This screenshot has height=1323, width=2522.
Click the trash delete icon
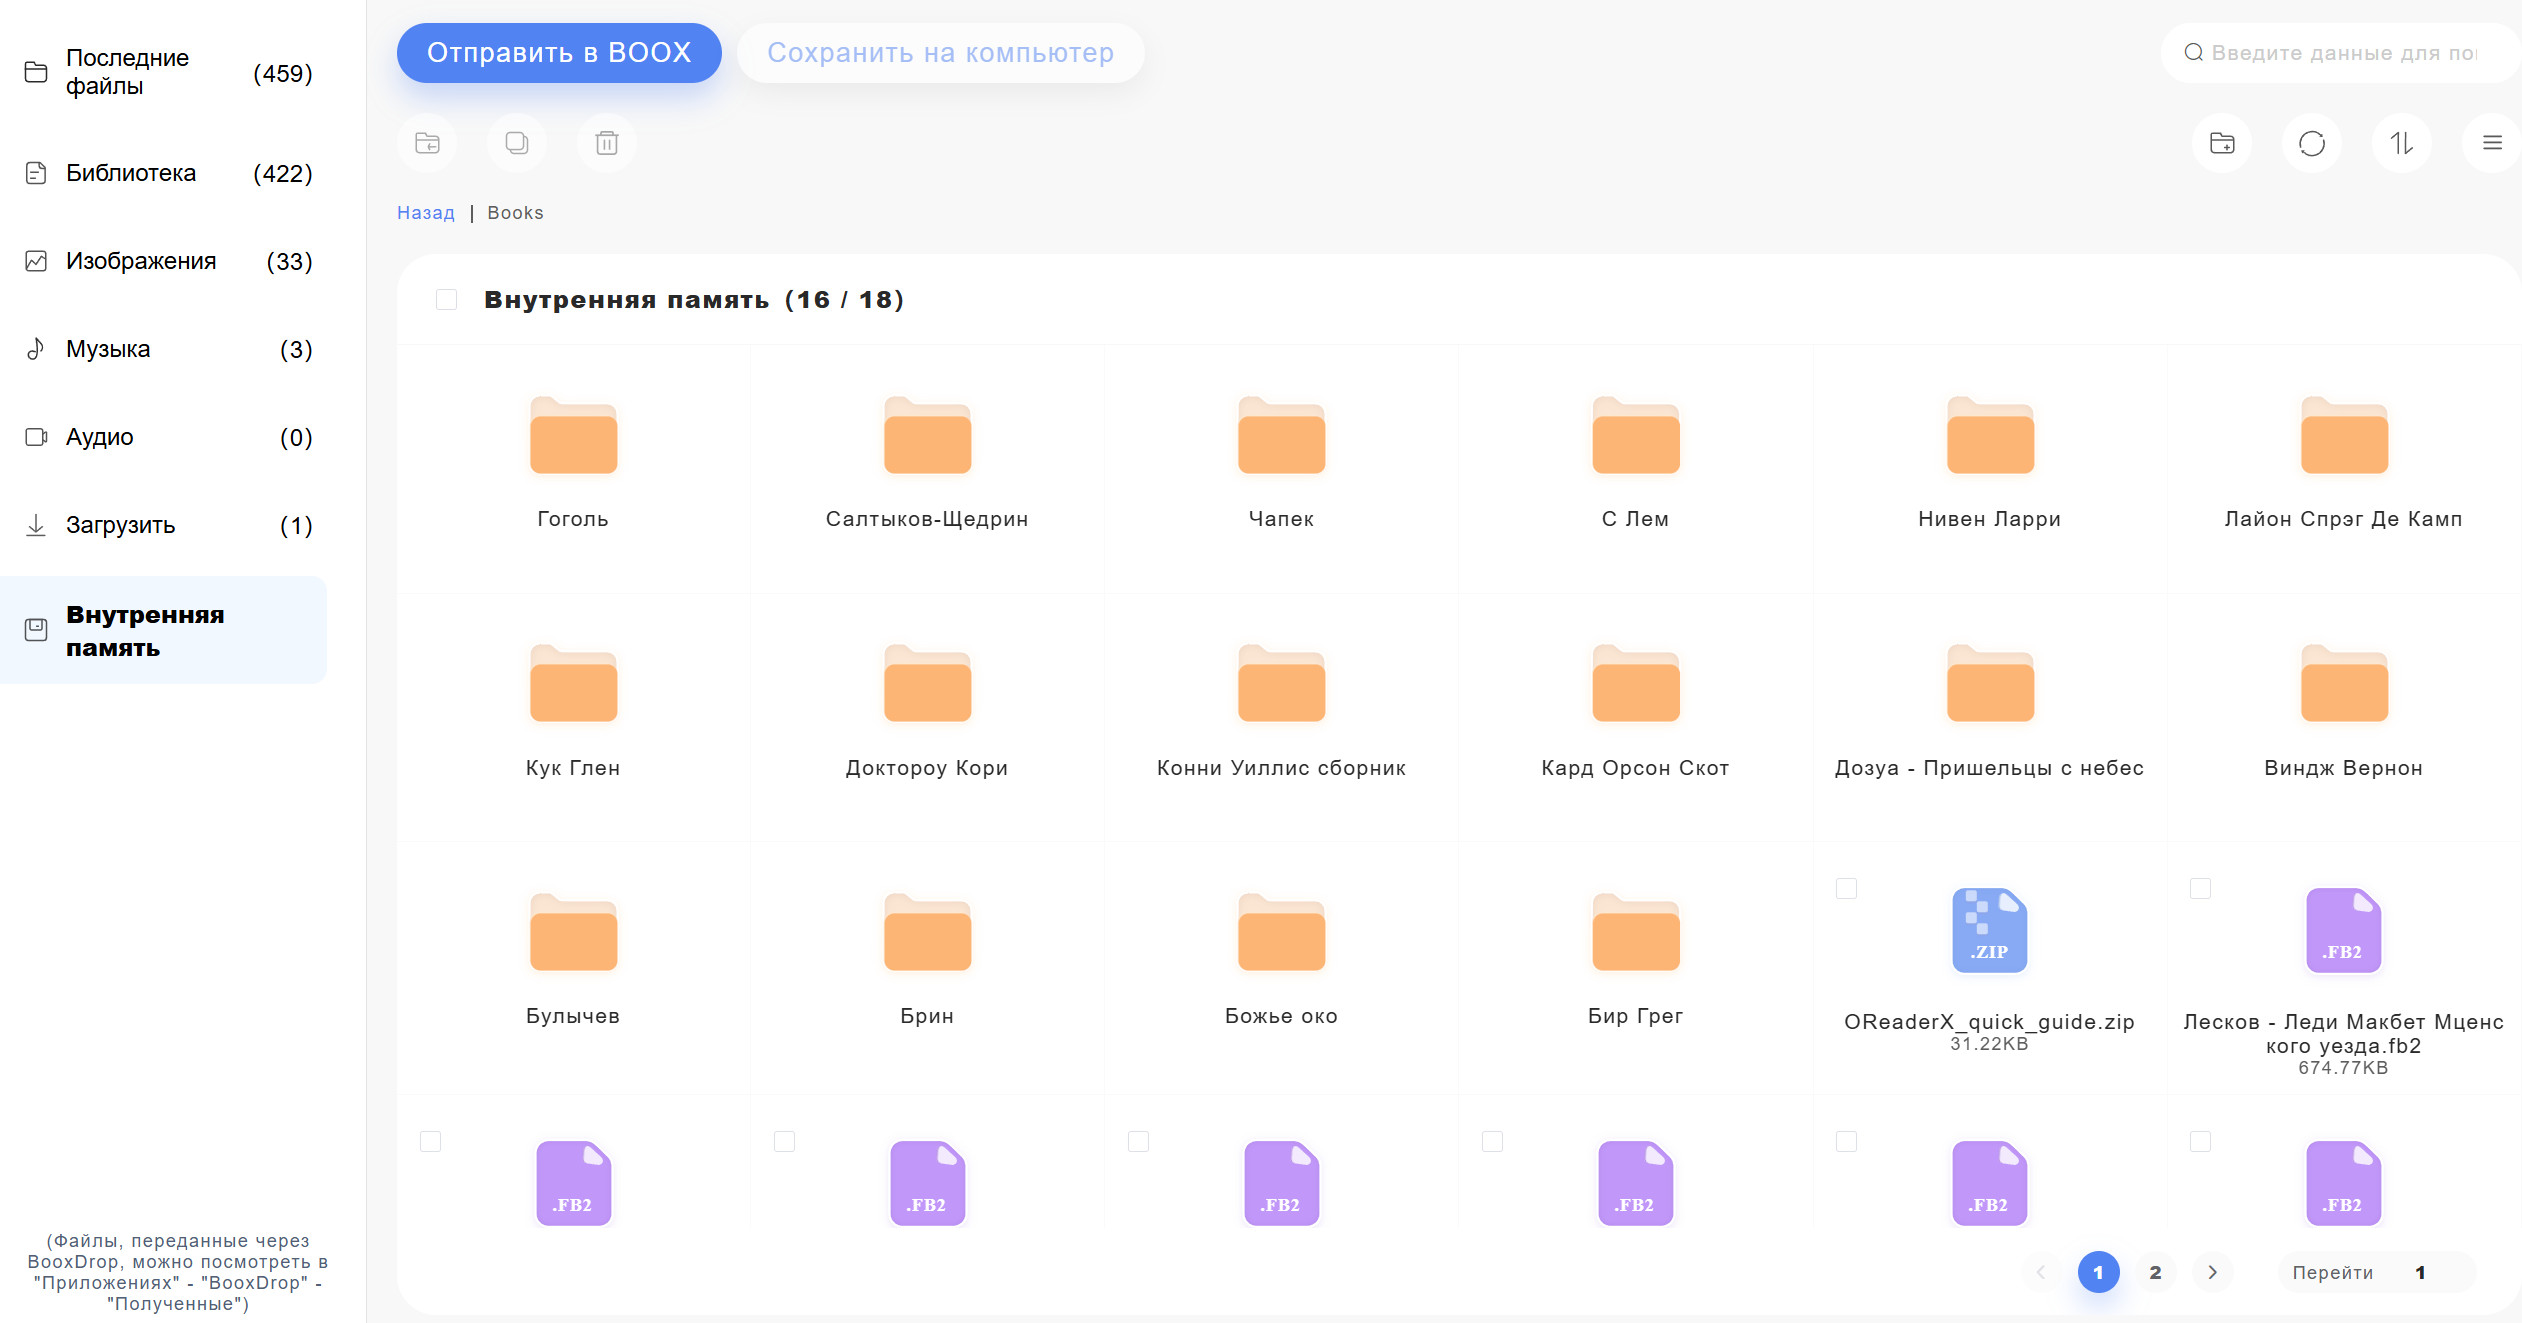(x=607, y=143)
